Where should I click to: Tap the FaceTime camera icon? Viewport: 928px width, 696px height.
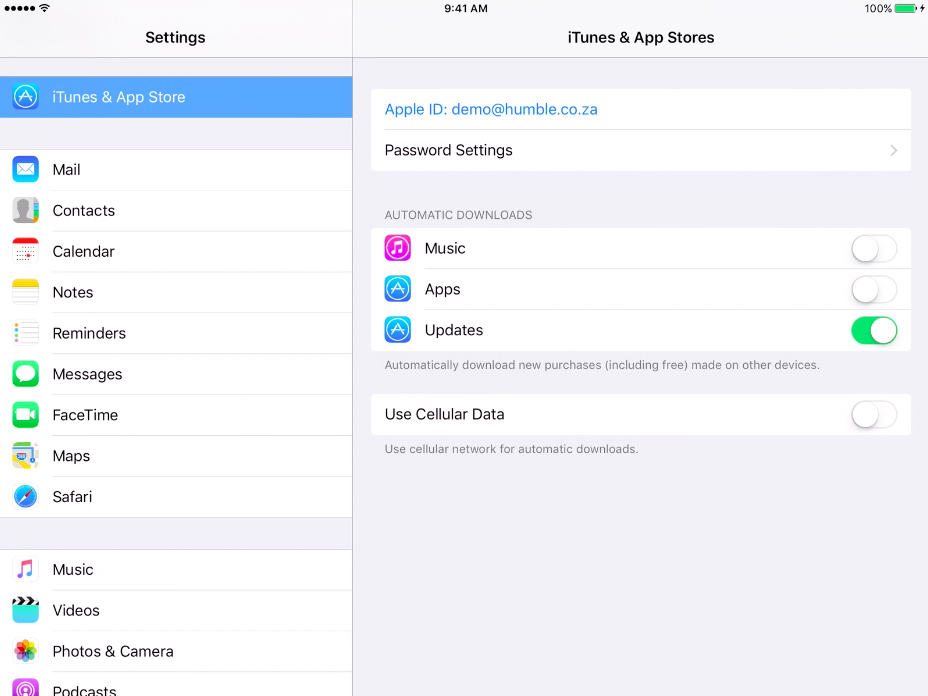click(x=25, y=414)
